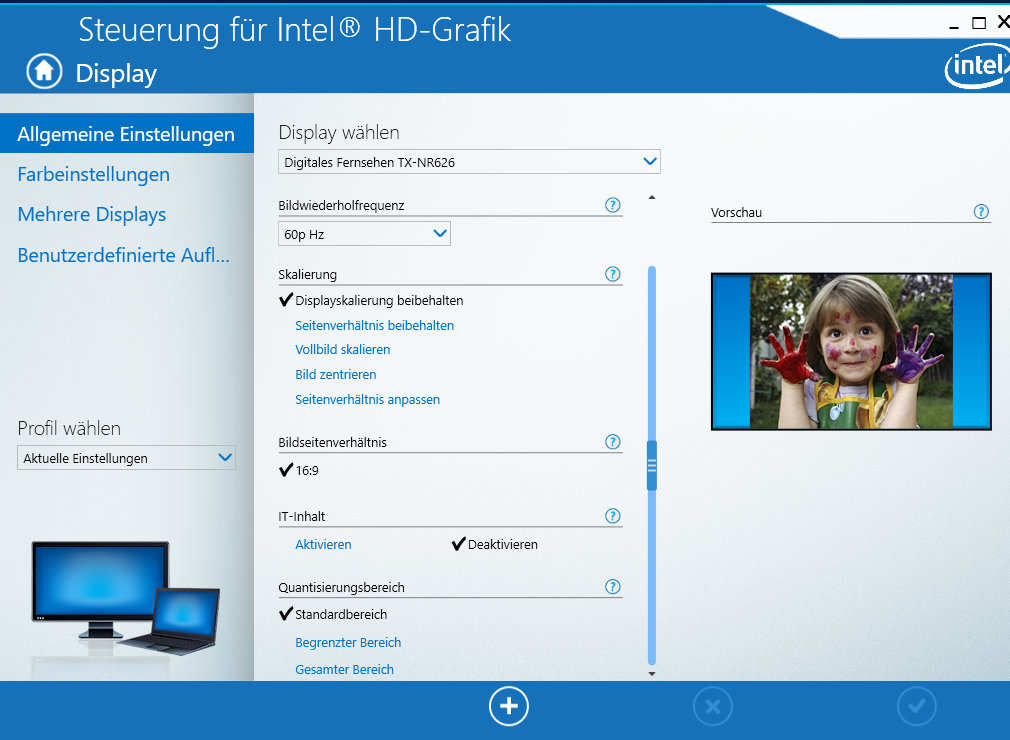Switch to Farbeinstellungen

click(x=93, y=174)
